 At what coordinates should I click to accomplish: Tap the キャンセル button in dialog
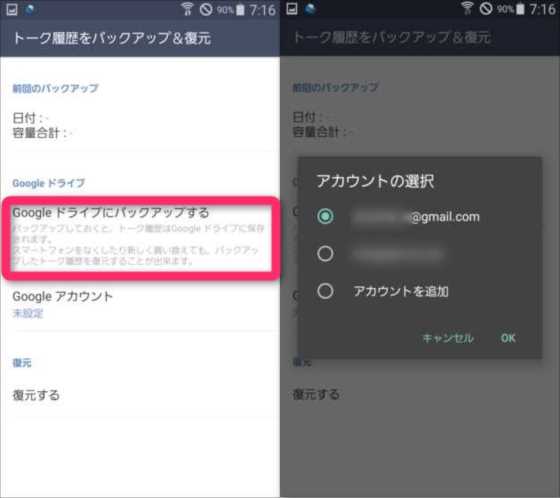point(448,338)
